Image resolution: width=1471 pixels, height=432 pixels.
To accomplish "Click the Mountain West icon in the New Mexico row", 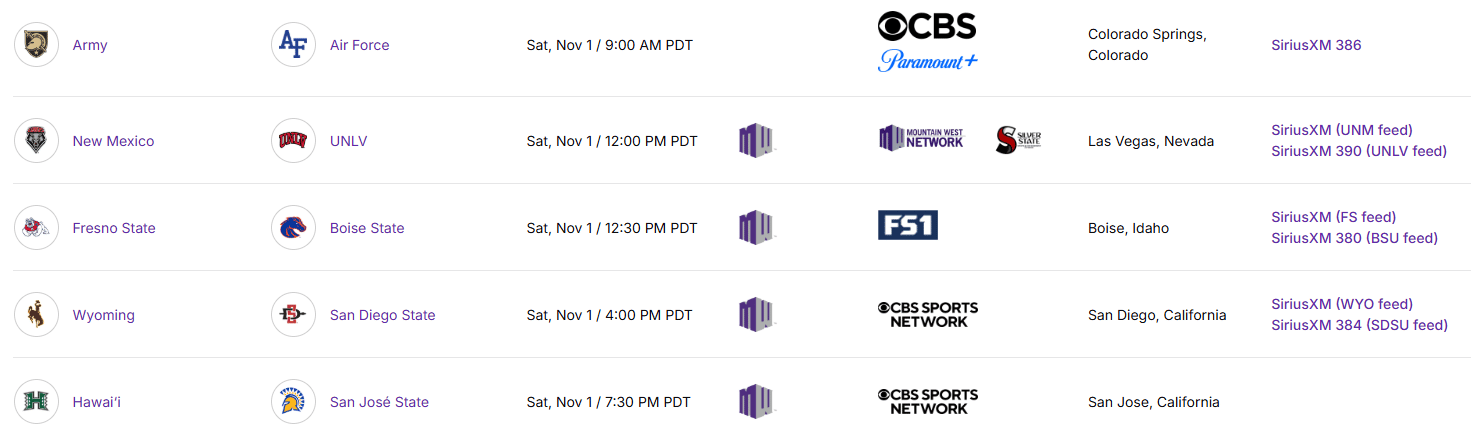I will click(757, 140).
